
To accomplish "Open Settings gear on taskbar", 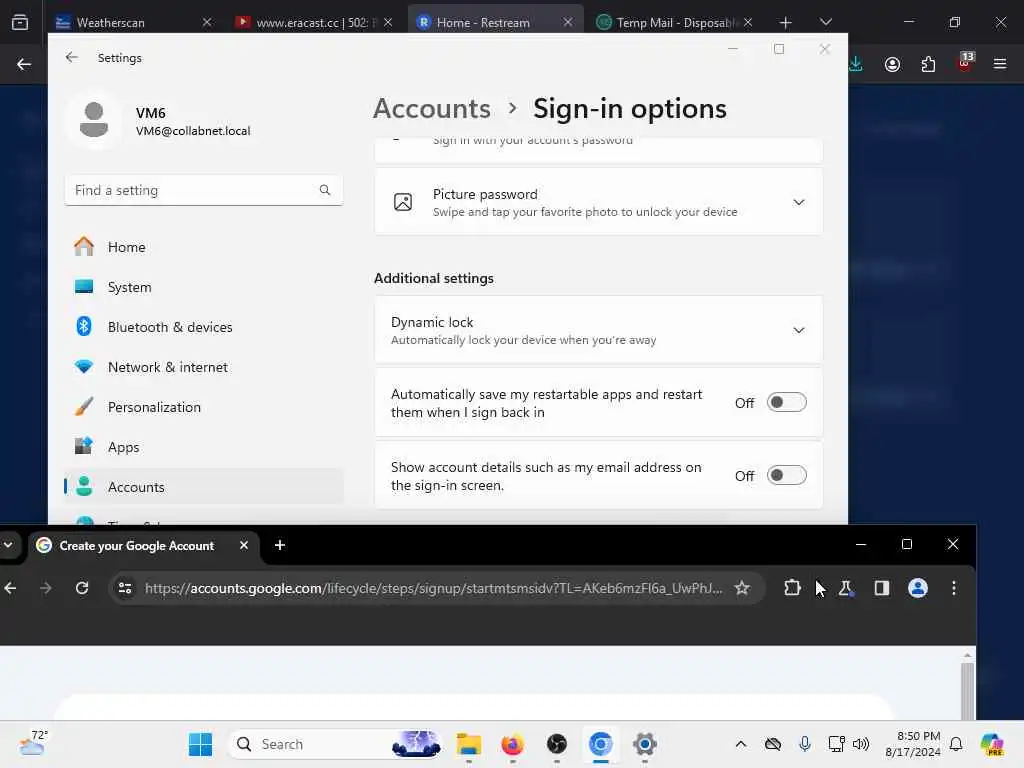I will pyautogui.click(x=645, y=744).
